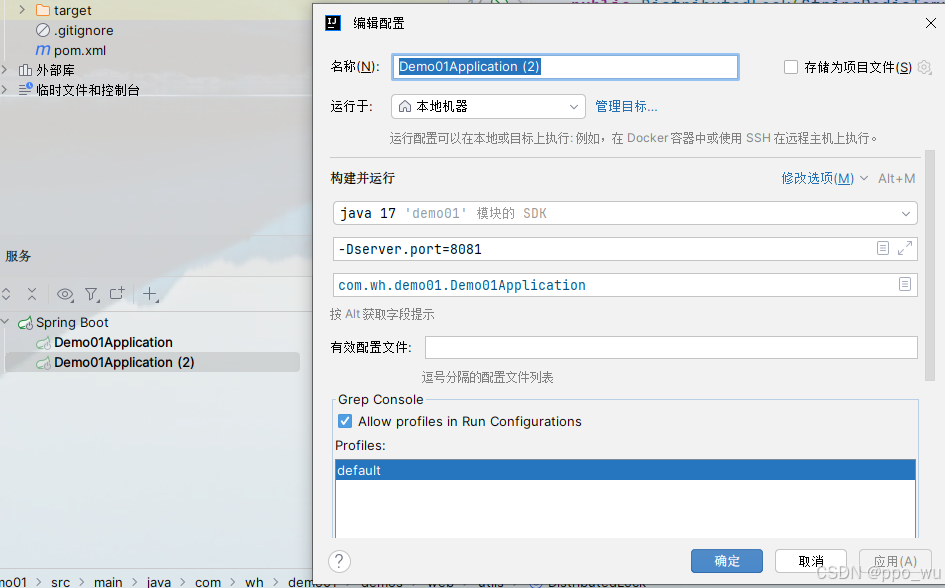Close the 编辑配置 dialog
Screen dimensions: 945x588
931,23
